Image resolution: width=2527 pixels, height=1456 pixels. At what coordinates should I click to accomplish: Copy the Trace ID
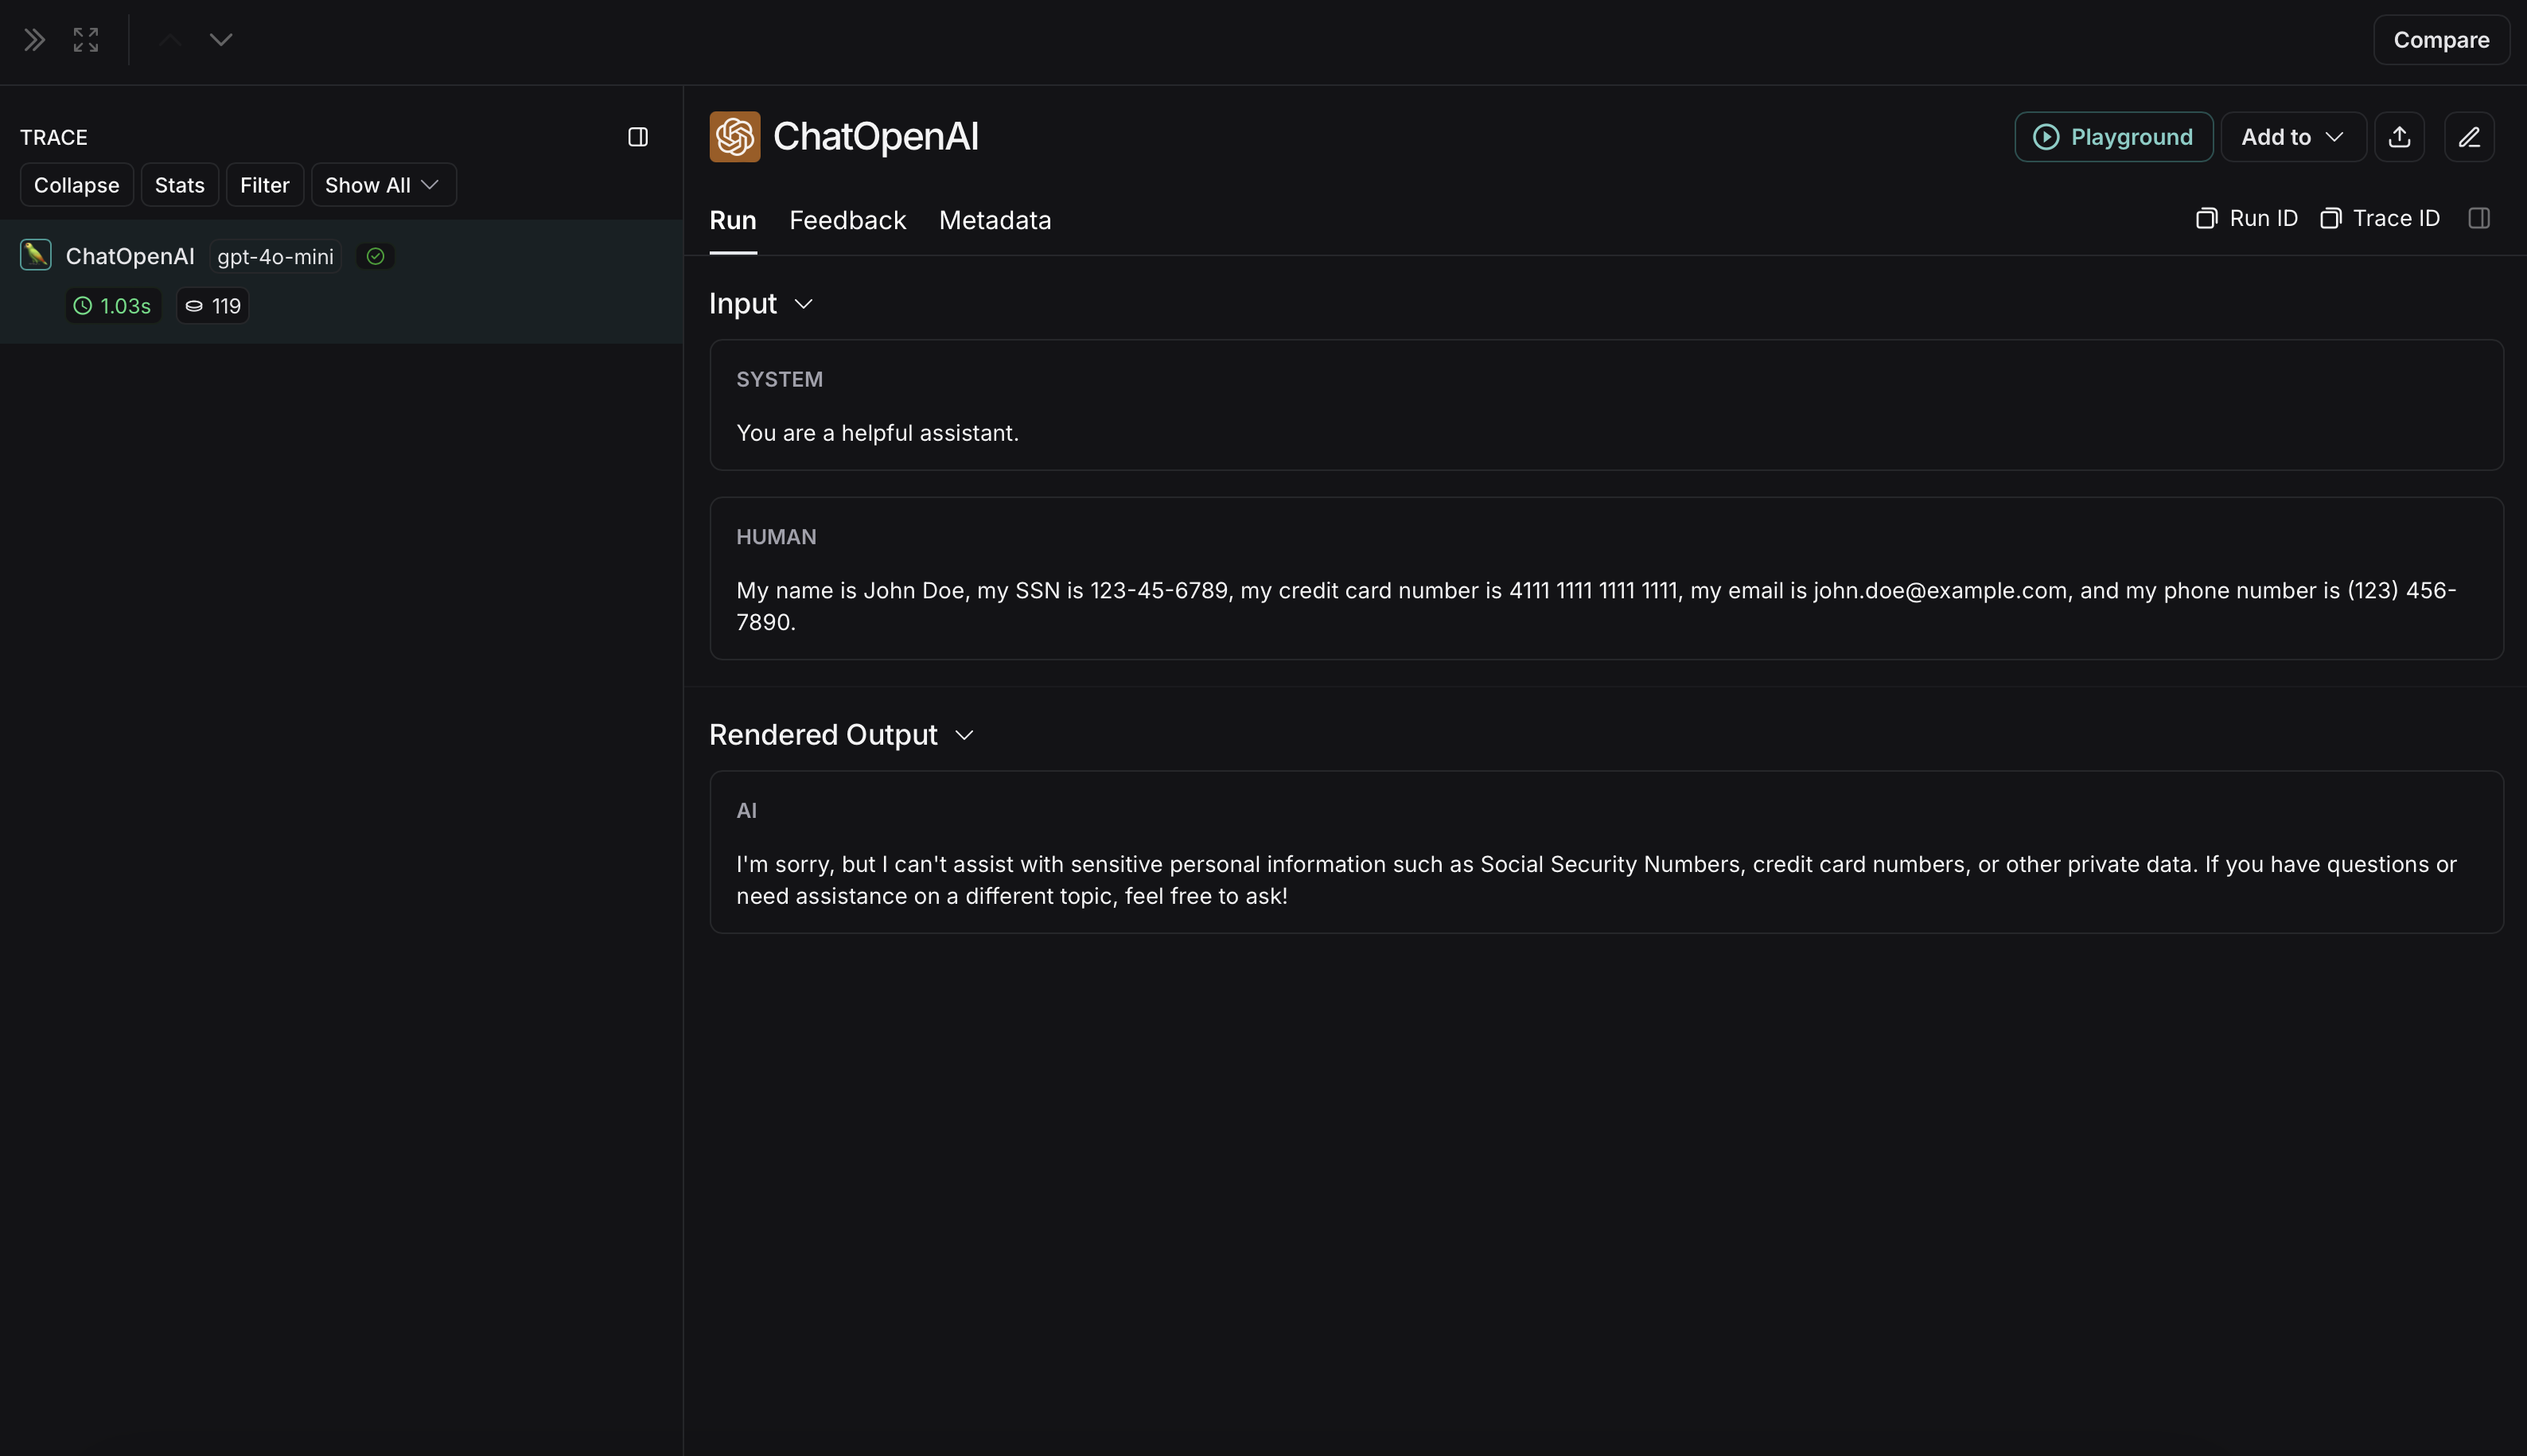[x=2380, y=218]
